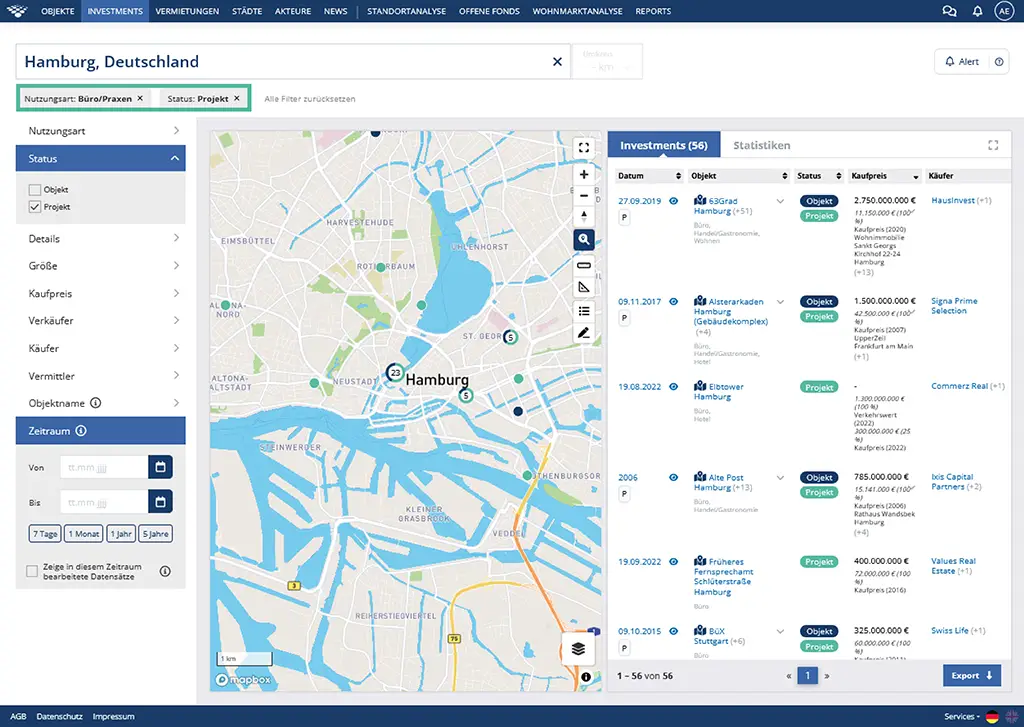1024x727 pixels.
Task: Expand the Details filter section
Action: tap(101, 238)
